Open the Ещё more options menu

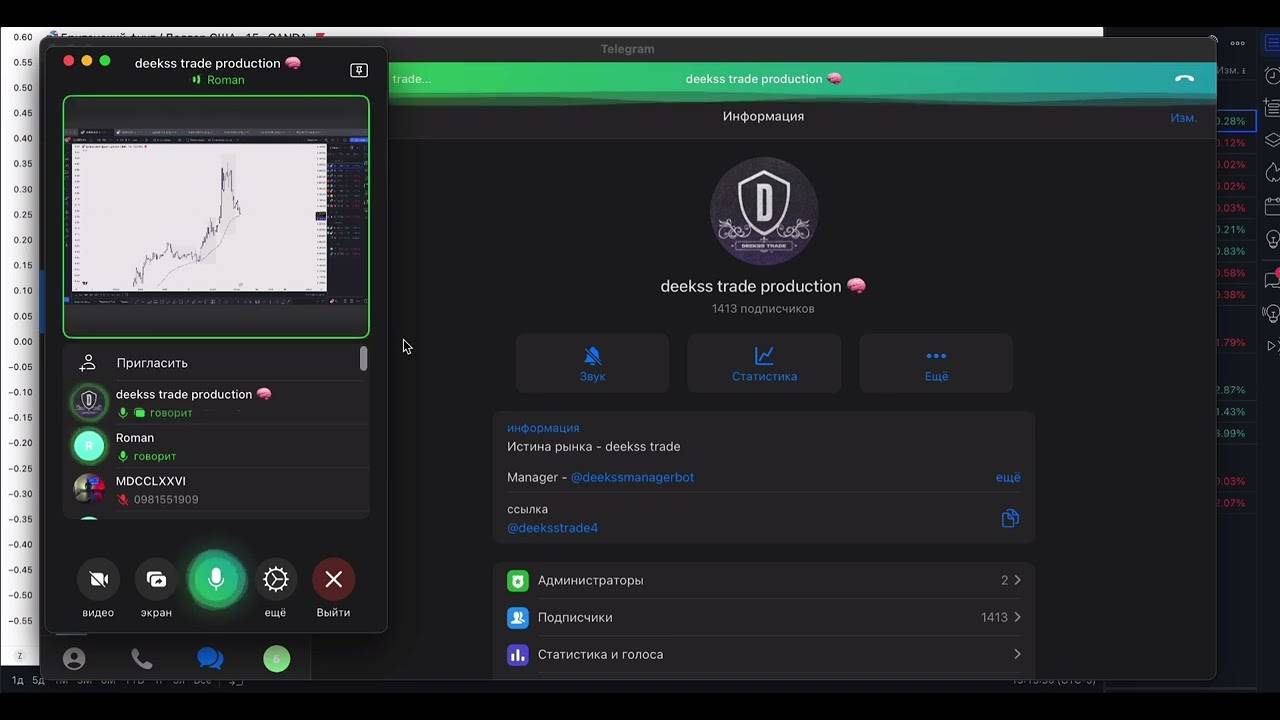[x=936, y=363]
